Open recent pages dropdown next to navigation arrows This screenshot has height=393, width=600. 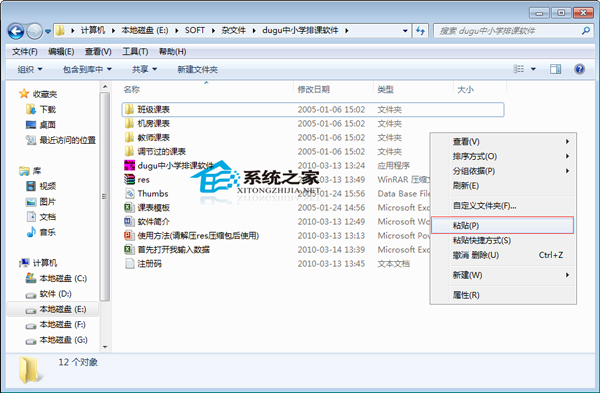[x=48, y=32]
